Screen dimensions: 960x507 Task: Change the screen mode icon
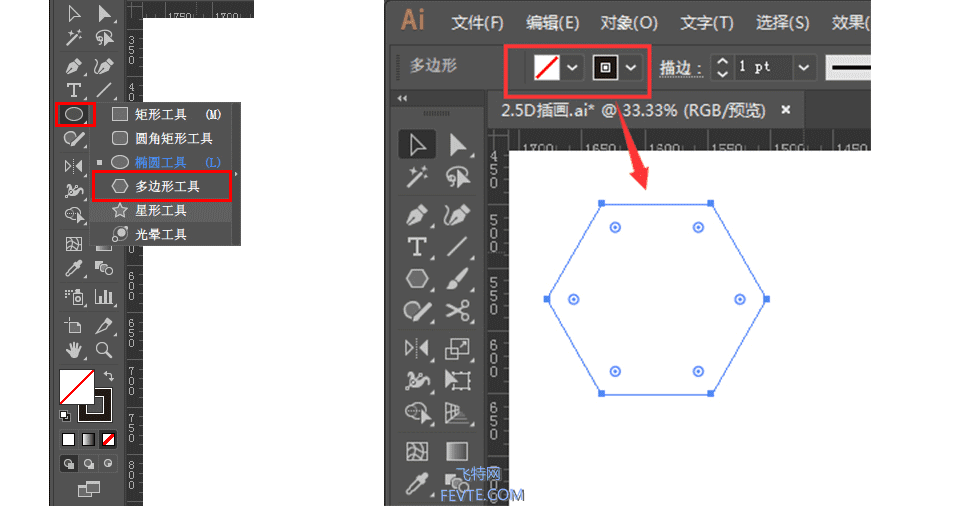coord(89,489)
